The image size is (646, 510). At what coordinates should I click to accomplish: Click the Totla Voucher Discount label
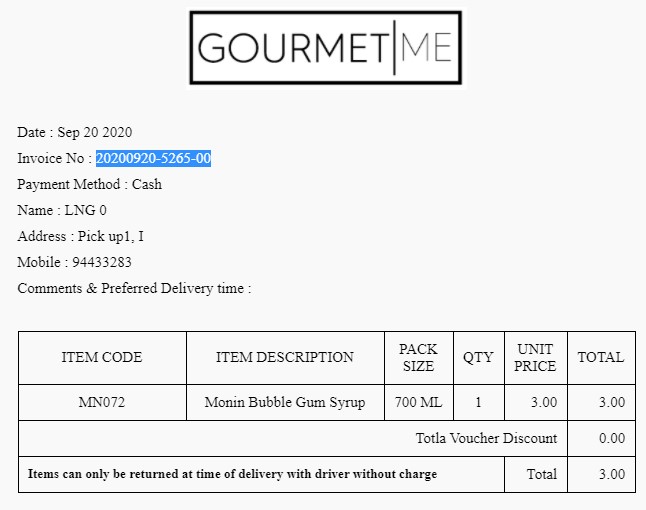[486, 438]
